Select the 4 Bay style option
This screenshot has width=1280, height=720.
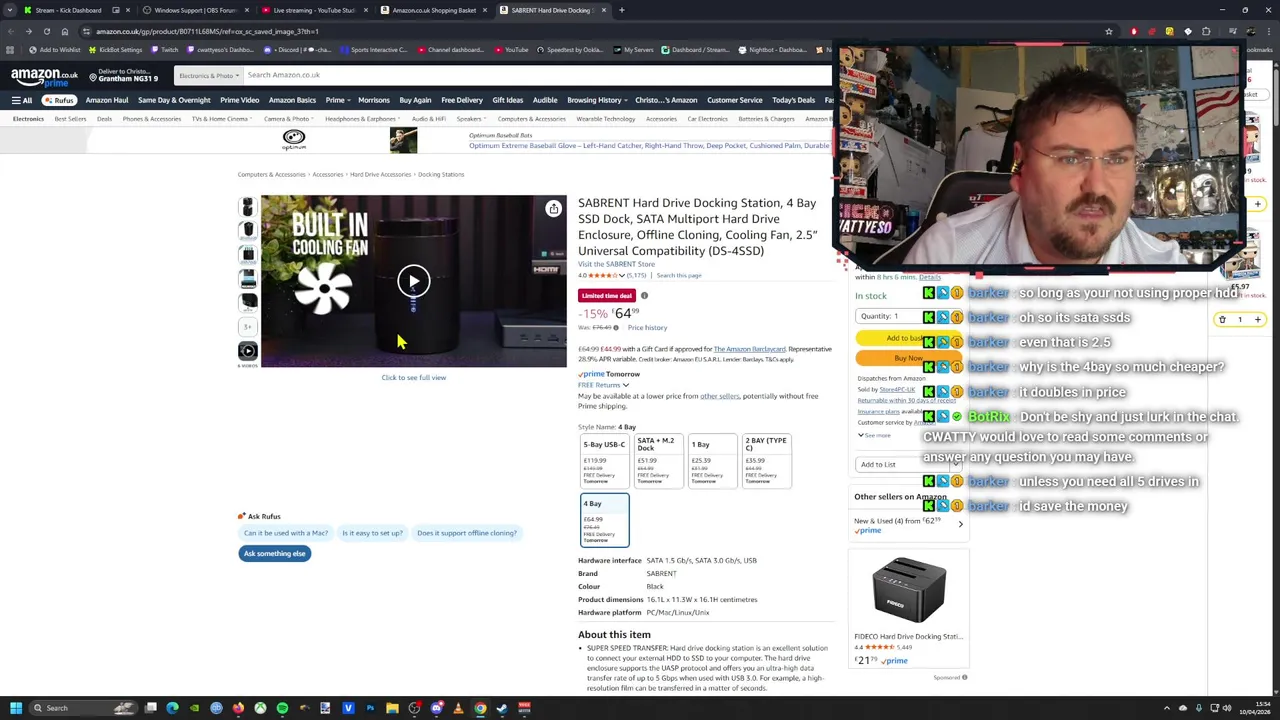(x=604, y=520)
